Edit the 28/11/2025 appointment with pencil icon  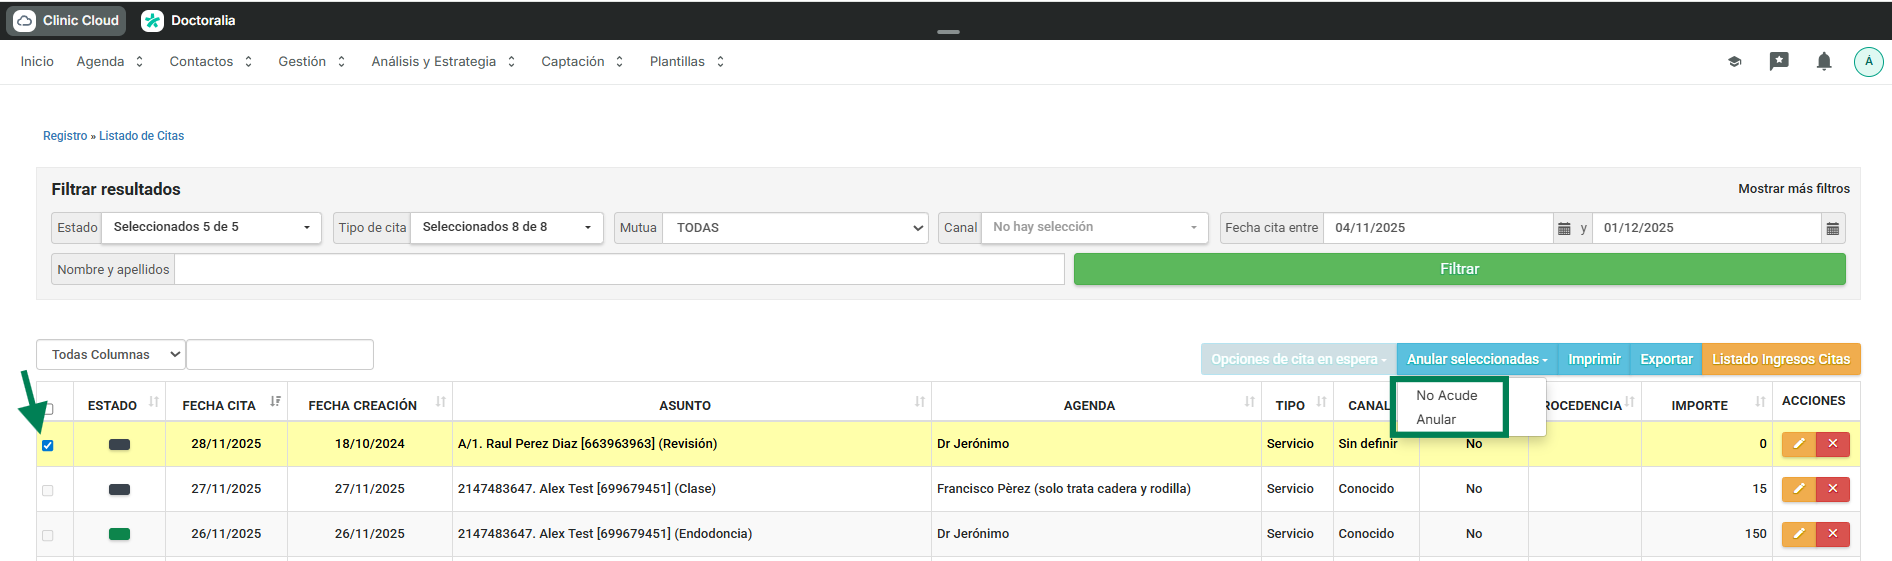(1798, 444)
